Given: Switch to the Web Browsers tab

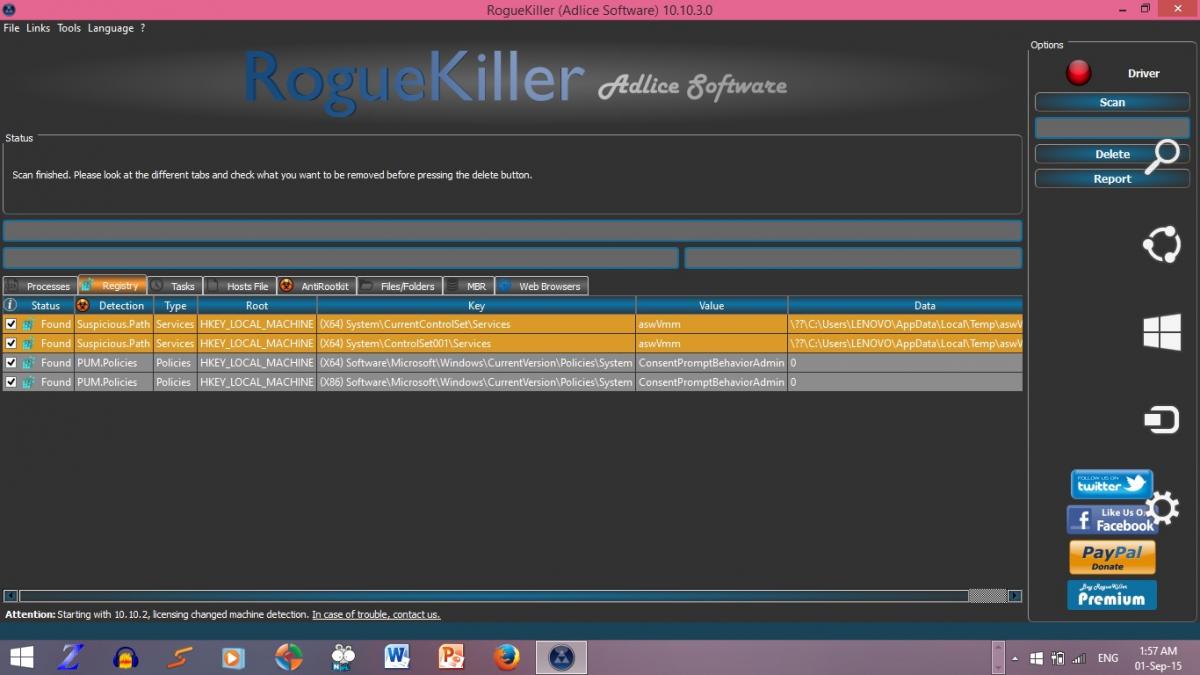Looking at the screenshot, I should [541, 286].
